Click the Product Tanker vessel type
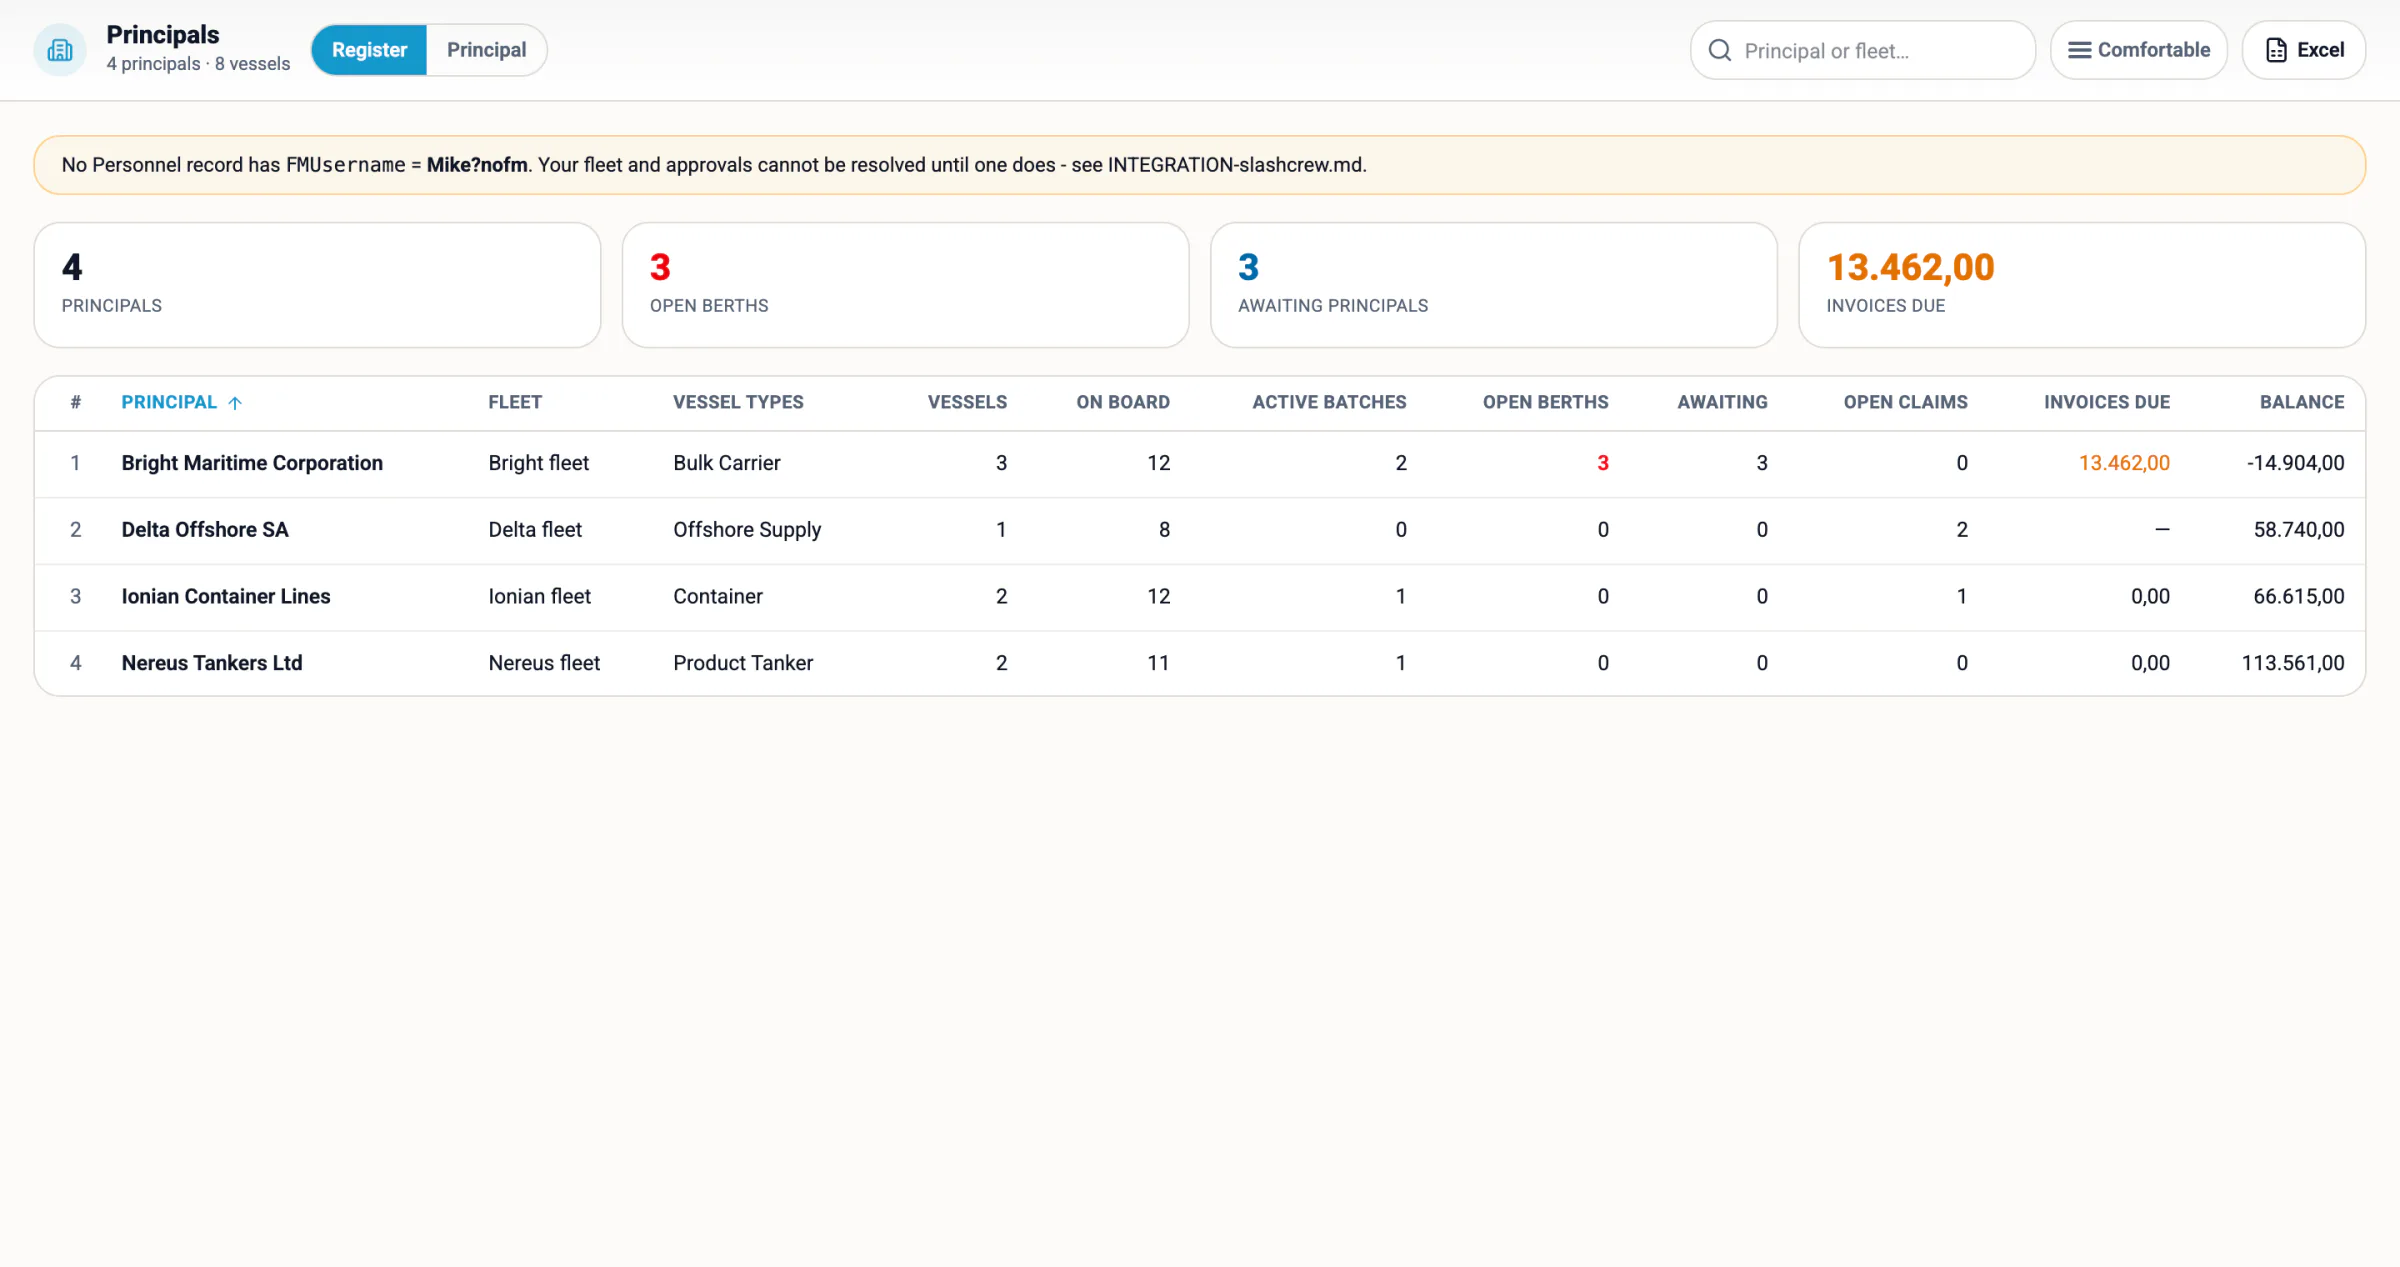Viewport: 2400px width, 1267px height. pos(743,663)
